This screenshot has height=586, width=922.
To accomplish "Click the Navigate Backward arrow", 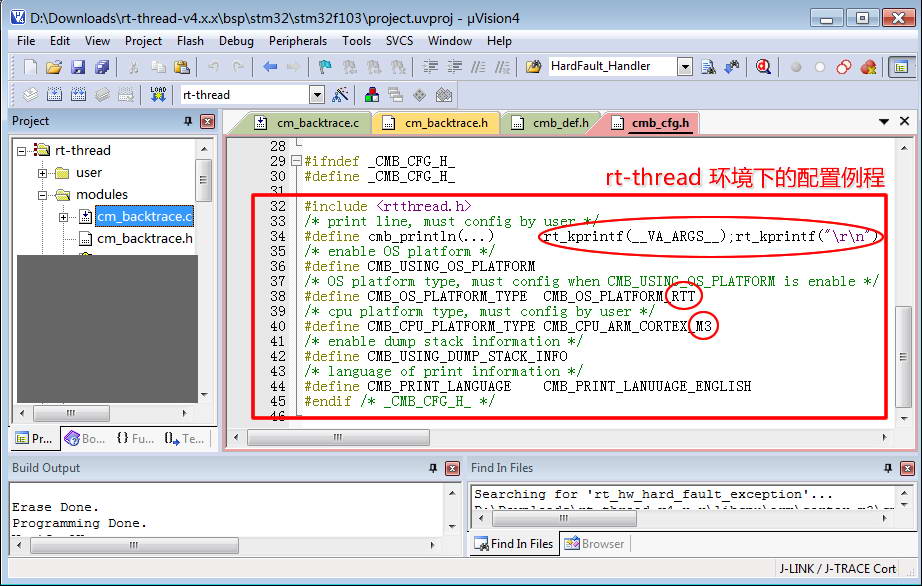I will tap(270, 67).
